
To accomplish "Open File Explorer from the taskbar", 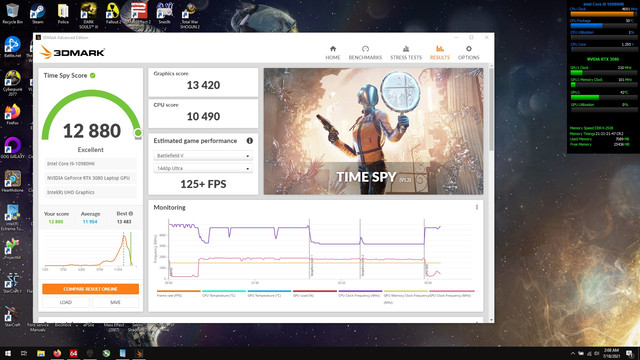I will tap(41, 353).
